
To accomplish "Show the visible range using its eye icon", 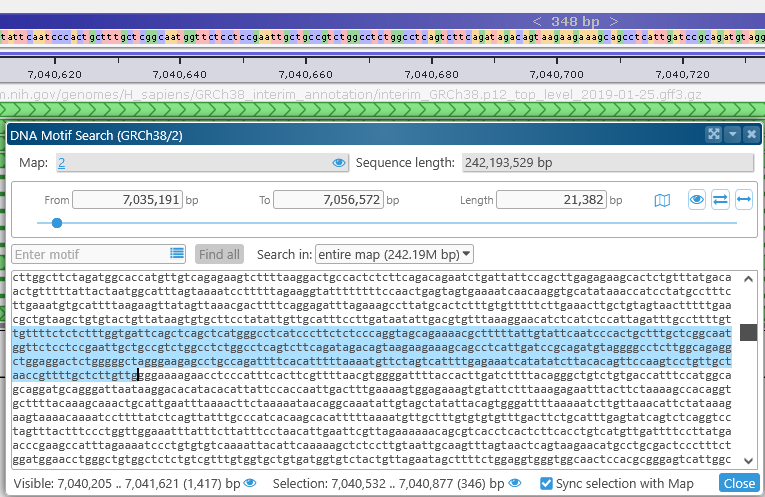I will pos(250,483).
